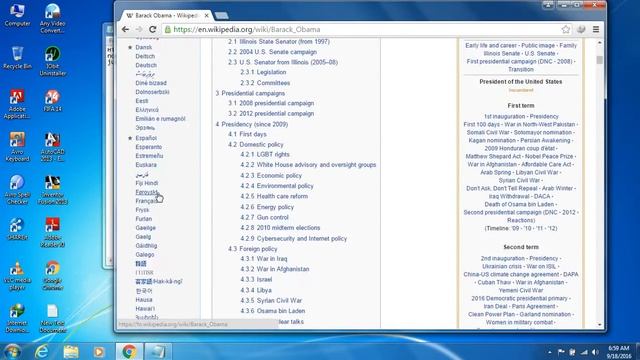
Task: Jump to 4.3.1 War in Iraq
Action: pos(264,259)
